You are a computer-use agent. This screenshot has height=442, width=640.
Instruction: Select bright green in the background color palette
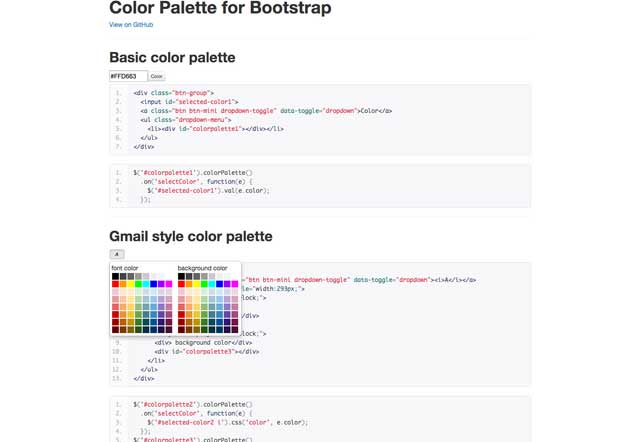coord(204,284)
